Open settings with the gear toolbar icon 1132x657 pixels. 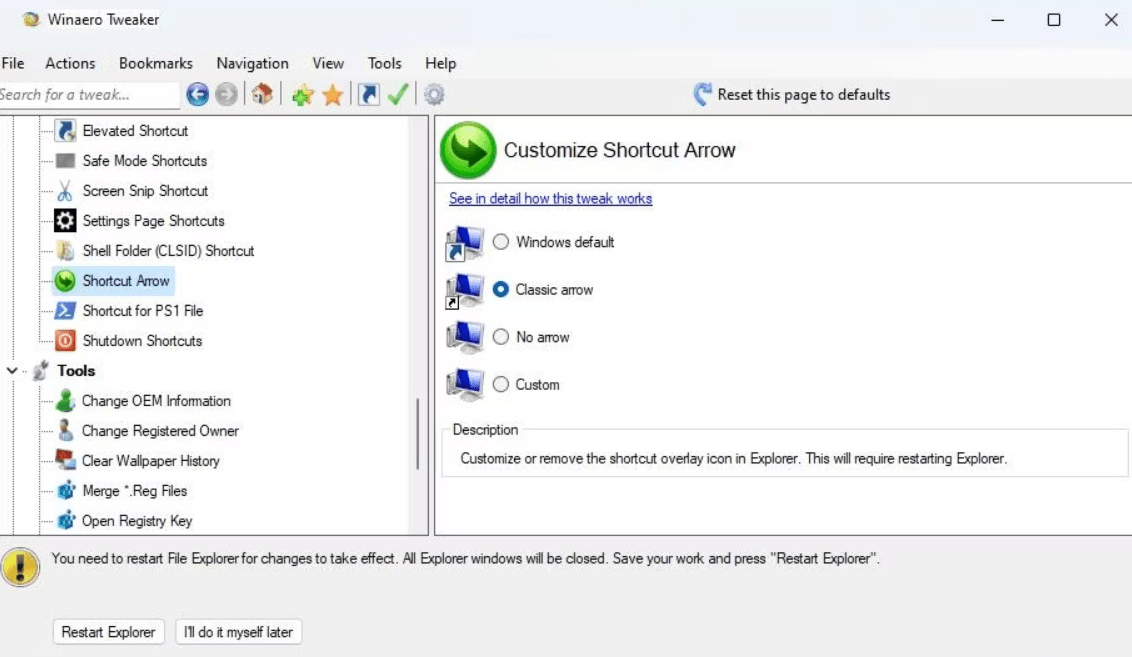(434, 95)
